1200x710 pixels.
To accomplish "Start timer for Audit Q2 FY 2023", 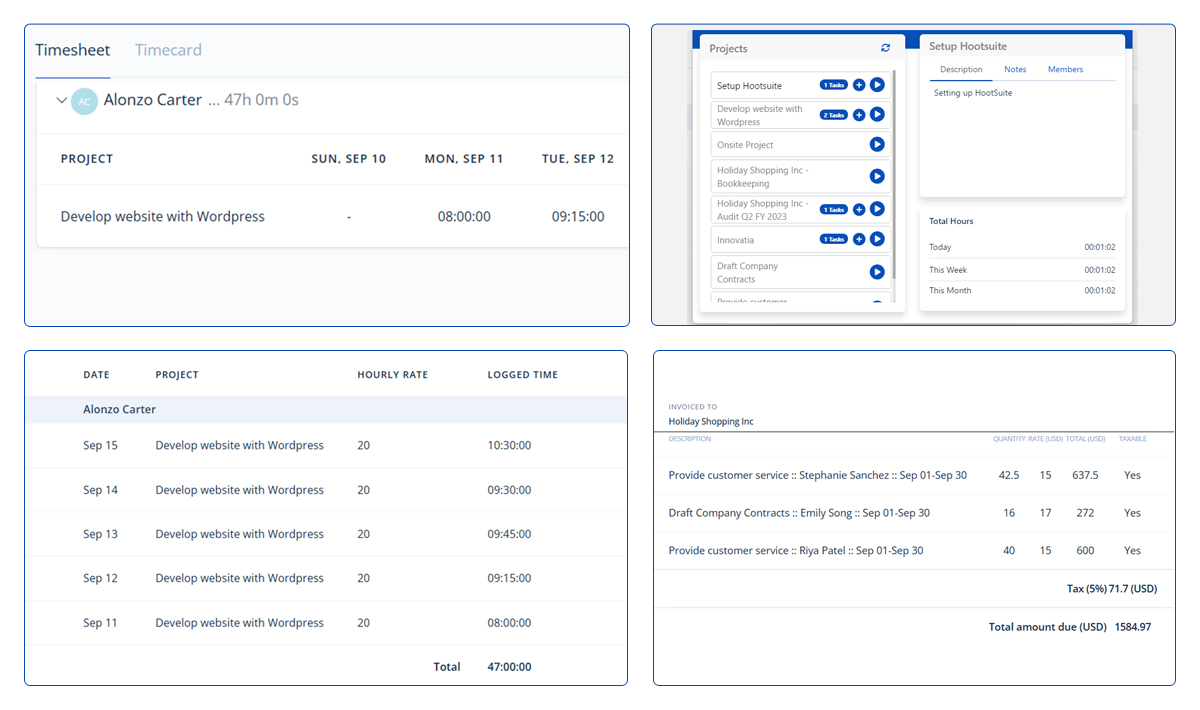I will click(x=877, y=209).
